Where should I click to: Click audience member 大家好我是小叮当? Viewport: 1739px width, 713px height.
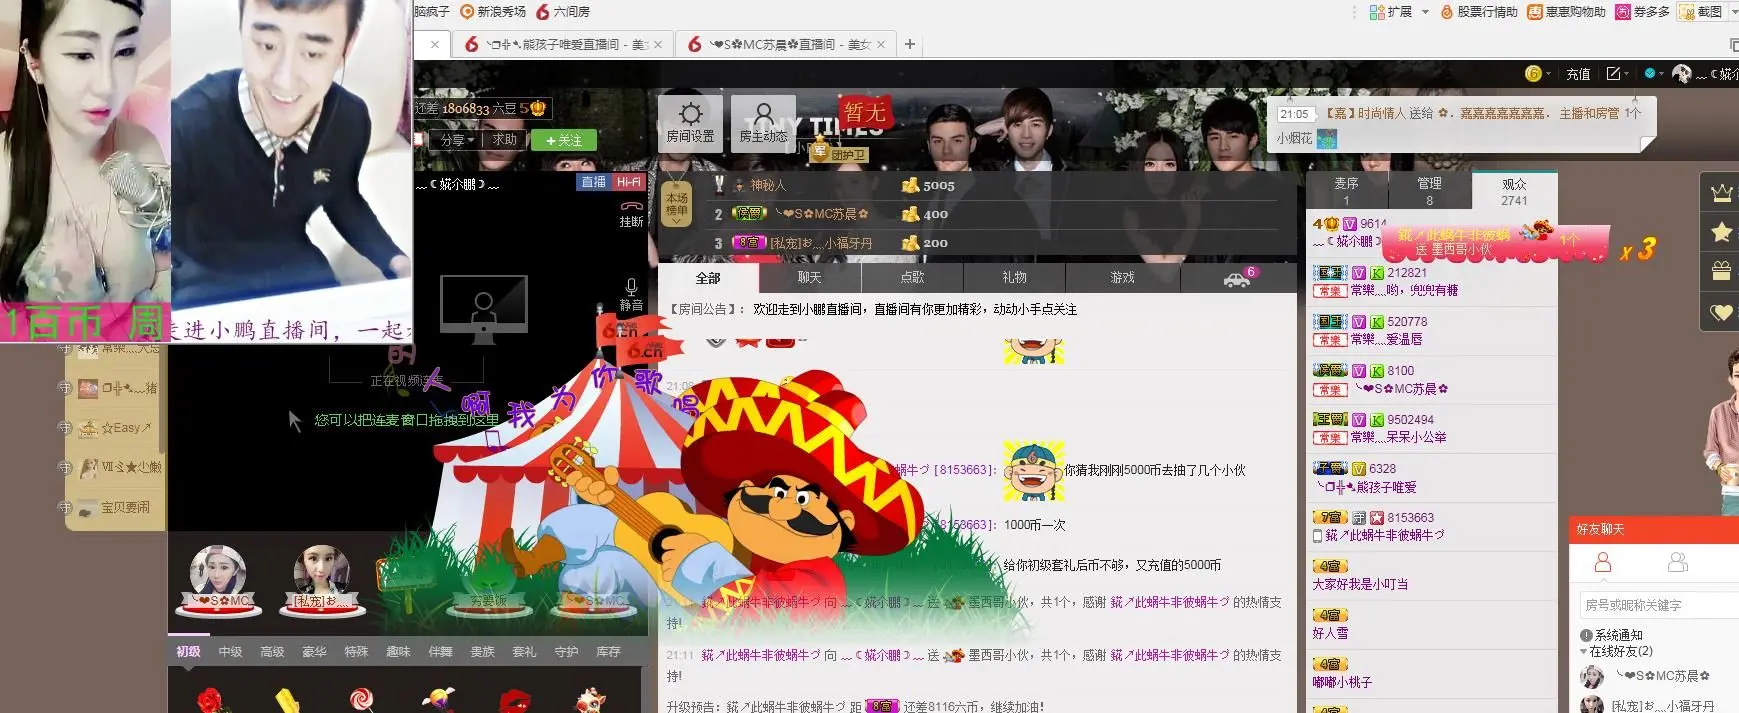point(1360,584)
